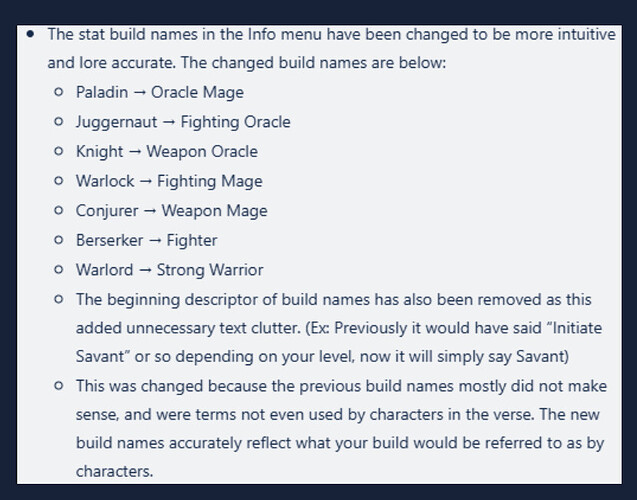Image resolution: width=637 pixels, height=500 pixels.
Task: Click the text 'Fighting Oracle'
Action: [236, 122]
